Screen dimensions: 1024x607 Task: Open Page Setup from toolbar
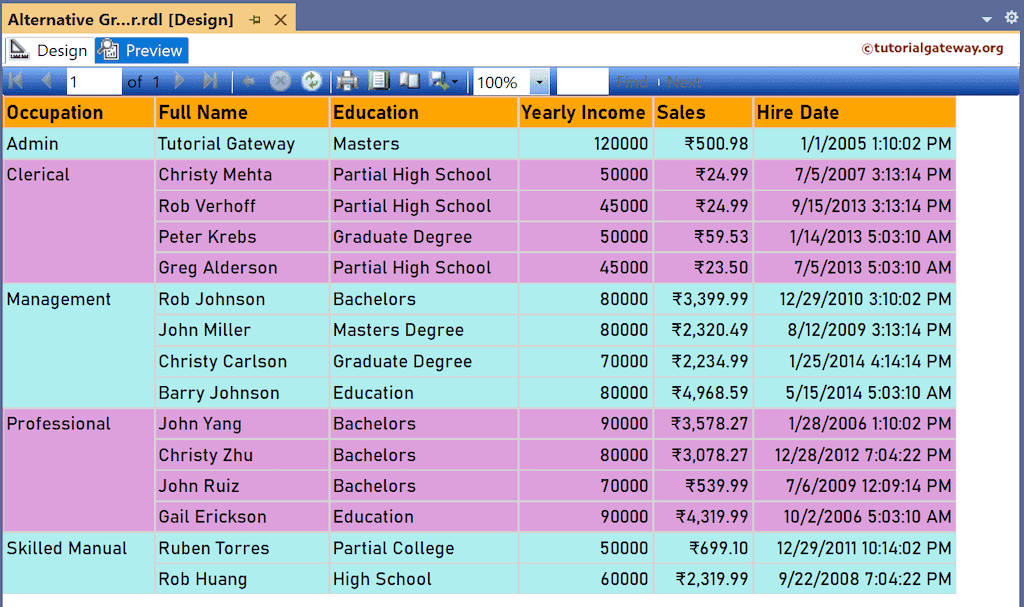tap(409, 82)
